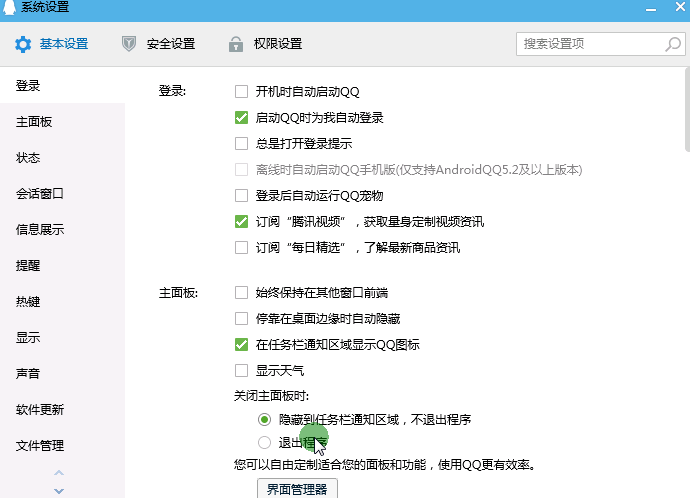Minimize the 系统设置 window
This screenshot has width=690, height=498.
point(651,9)
